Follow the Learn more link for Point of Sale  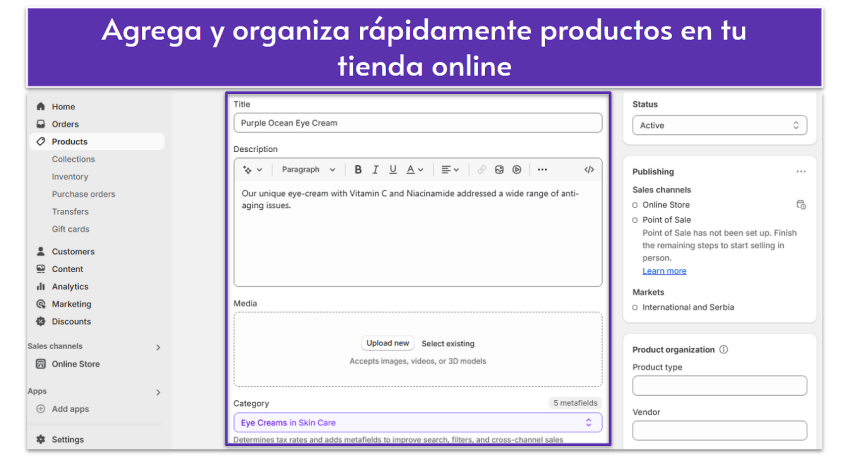tap(664, 271)
